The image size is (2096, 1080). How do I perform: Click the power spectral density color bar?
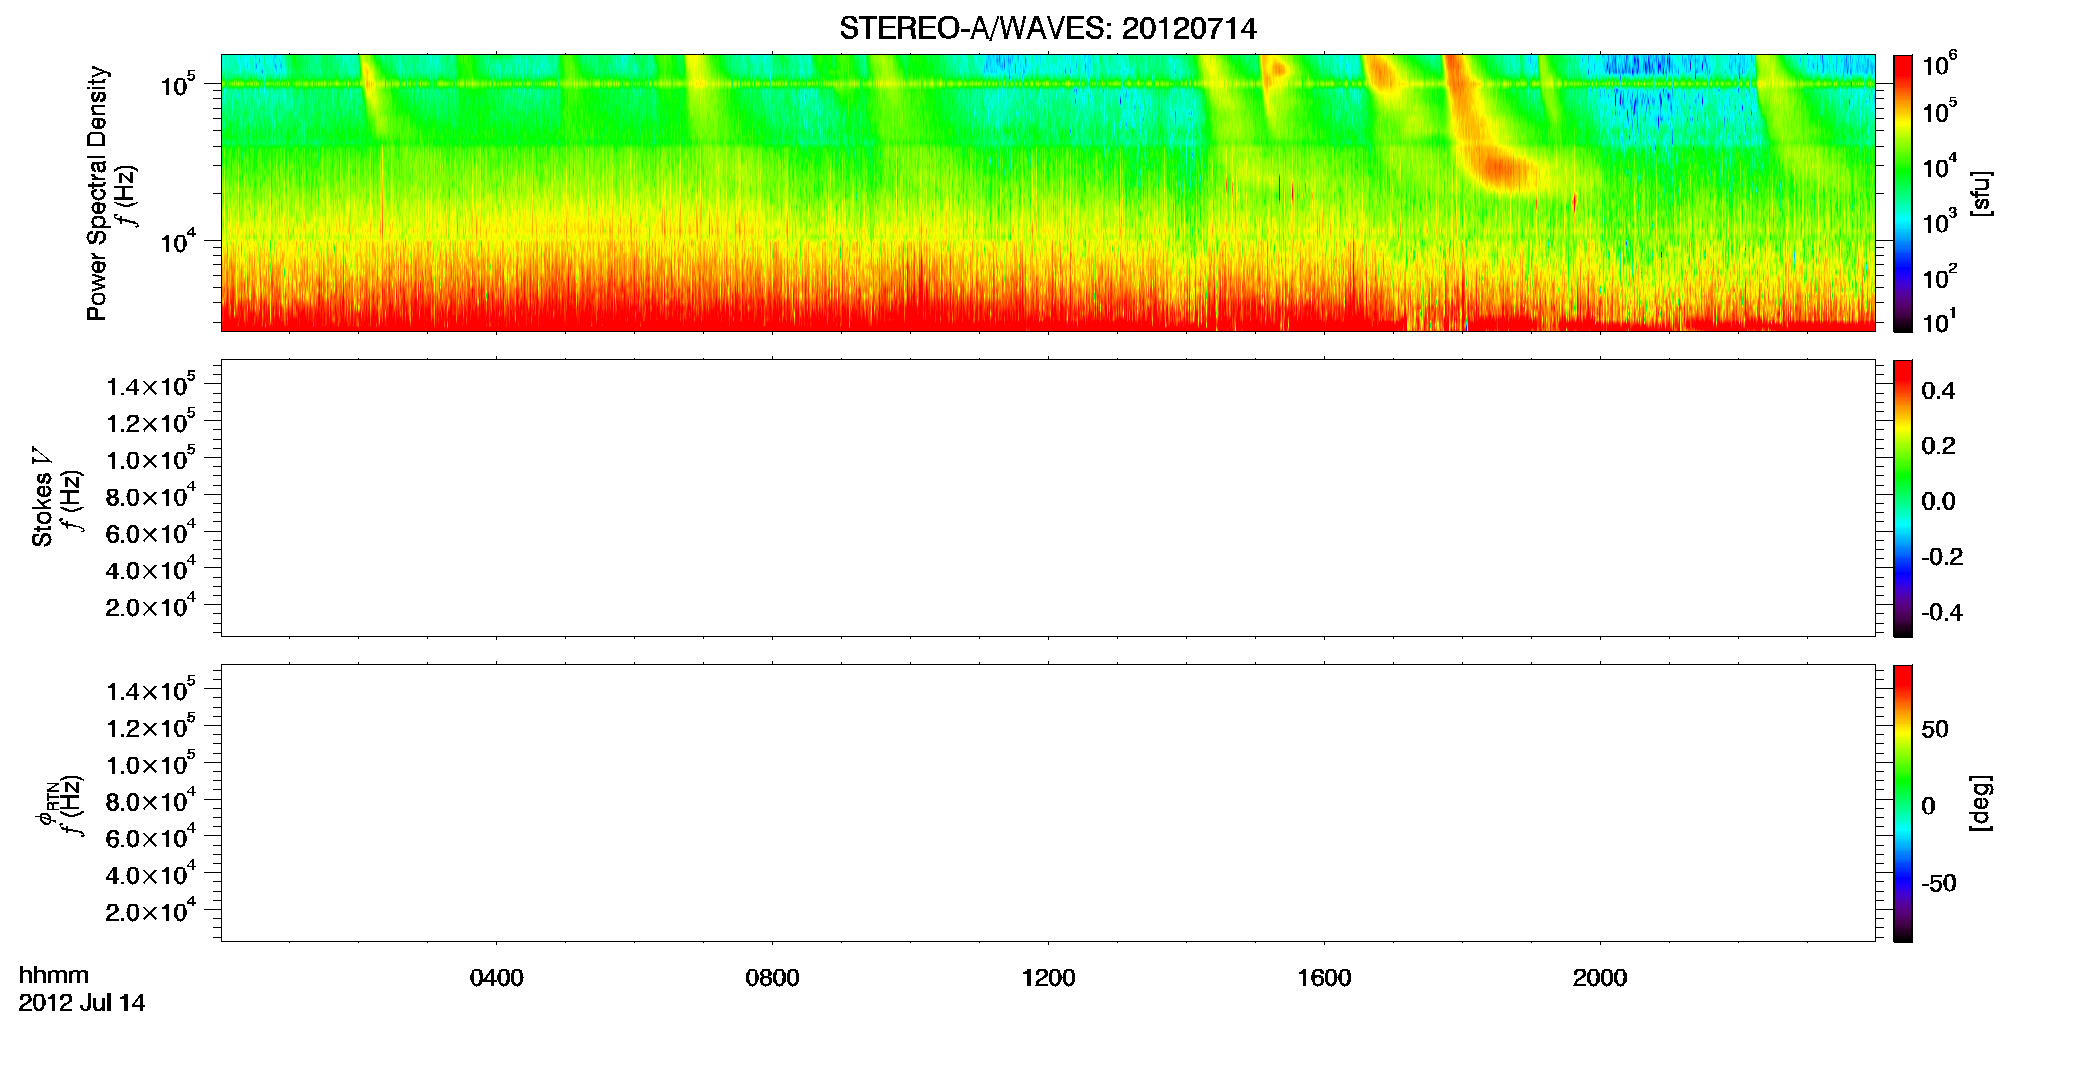tap(1903, 193)
